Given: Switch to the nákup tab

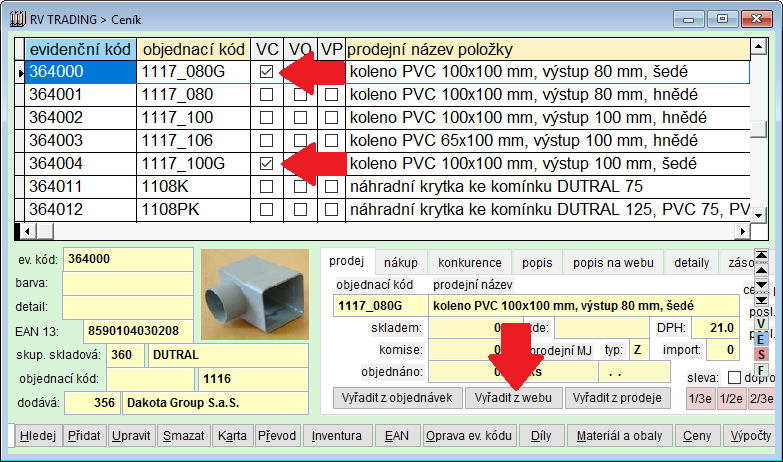Looking at the screenshot, I should click(x=401, y=262).
